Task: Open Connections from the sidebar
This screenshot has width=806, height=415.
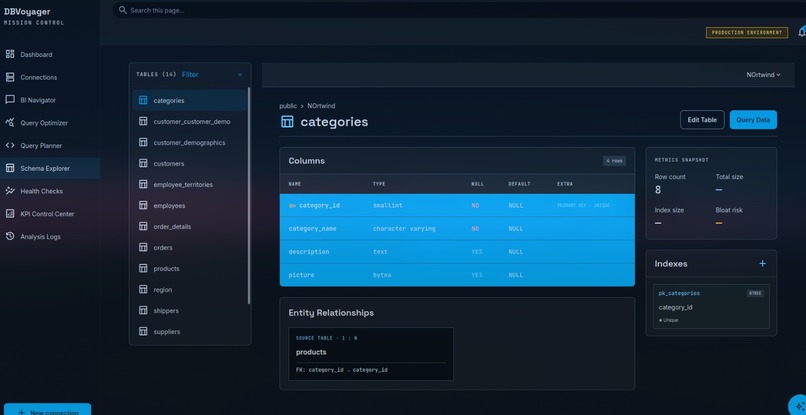Action: [x=49, y=77]
